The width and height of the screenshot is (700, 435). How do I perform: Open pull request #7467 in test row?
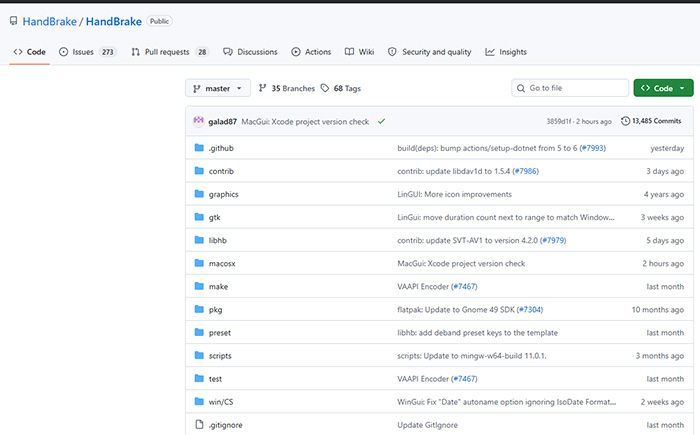(464, 379)
